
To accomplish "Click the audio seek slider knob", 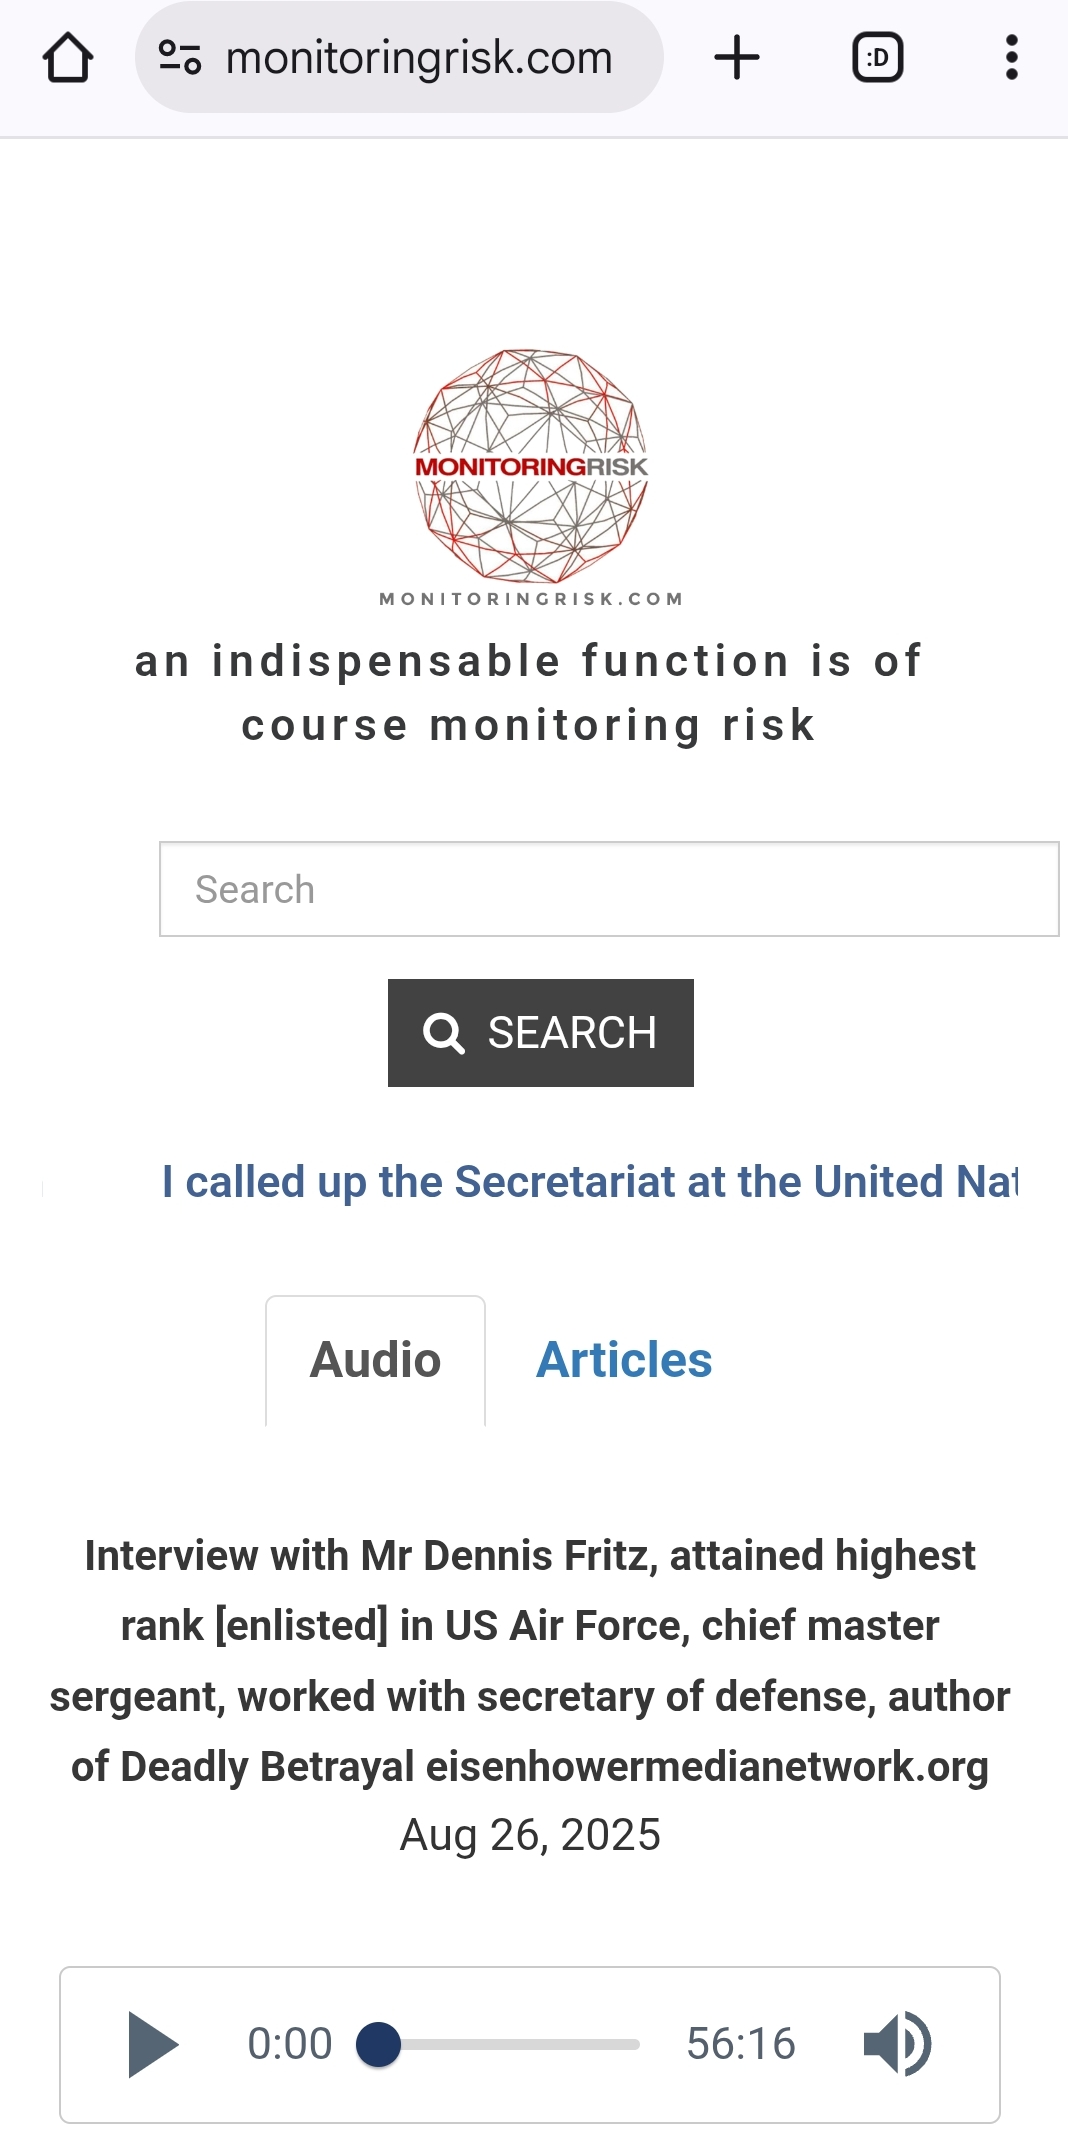I will (379, 2044).
